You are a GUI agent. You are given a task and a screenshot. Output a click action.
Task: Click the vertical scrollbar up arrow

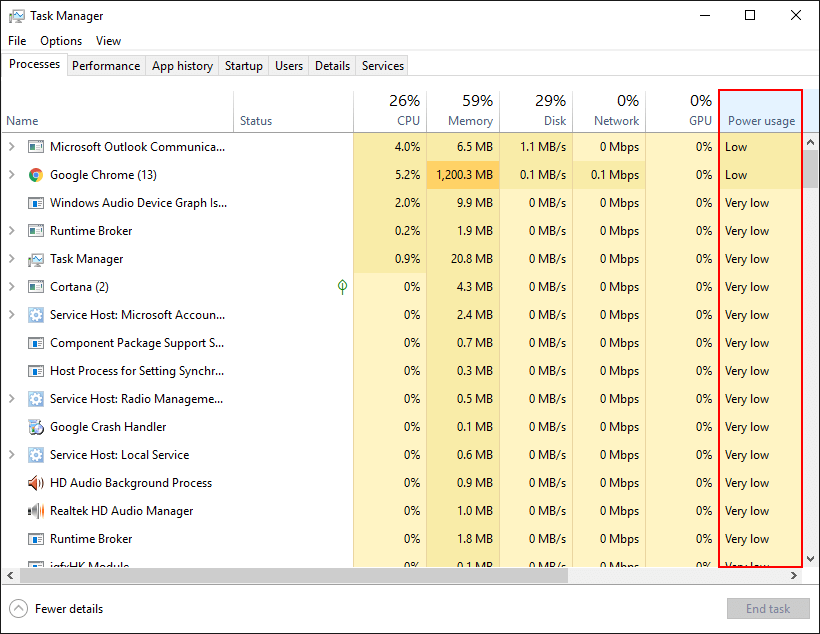click(811, 142)
